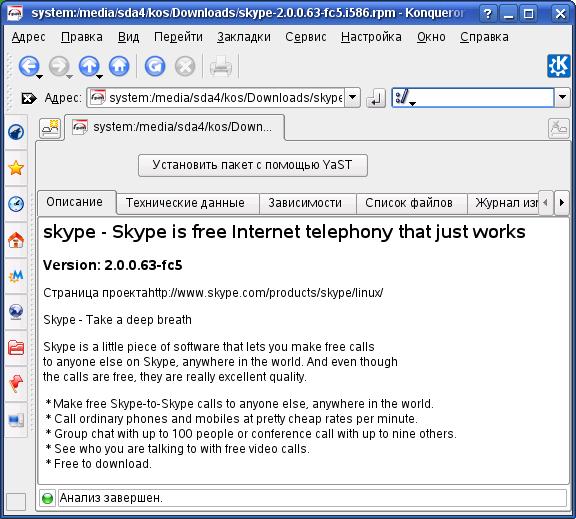Open the Forward button history dropdown arrow
Image resolution: width=576 pixels, height=519 pixels.
point(69,77)
